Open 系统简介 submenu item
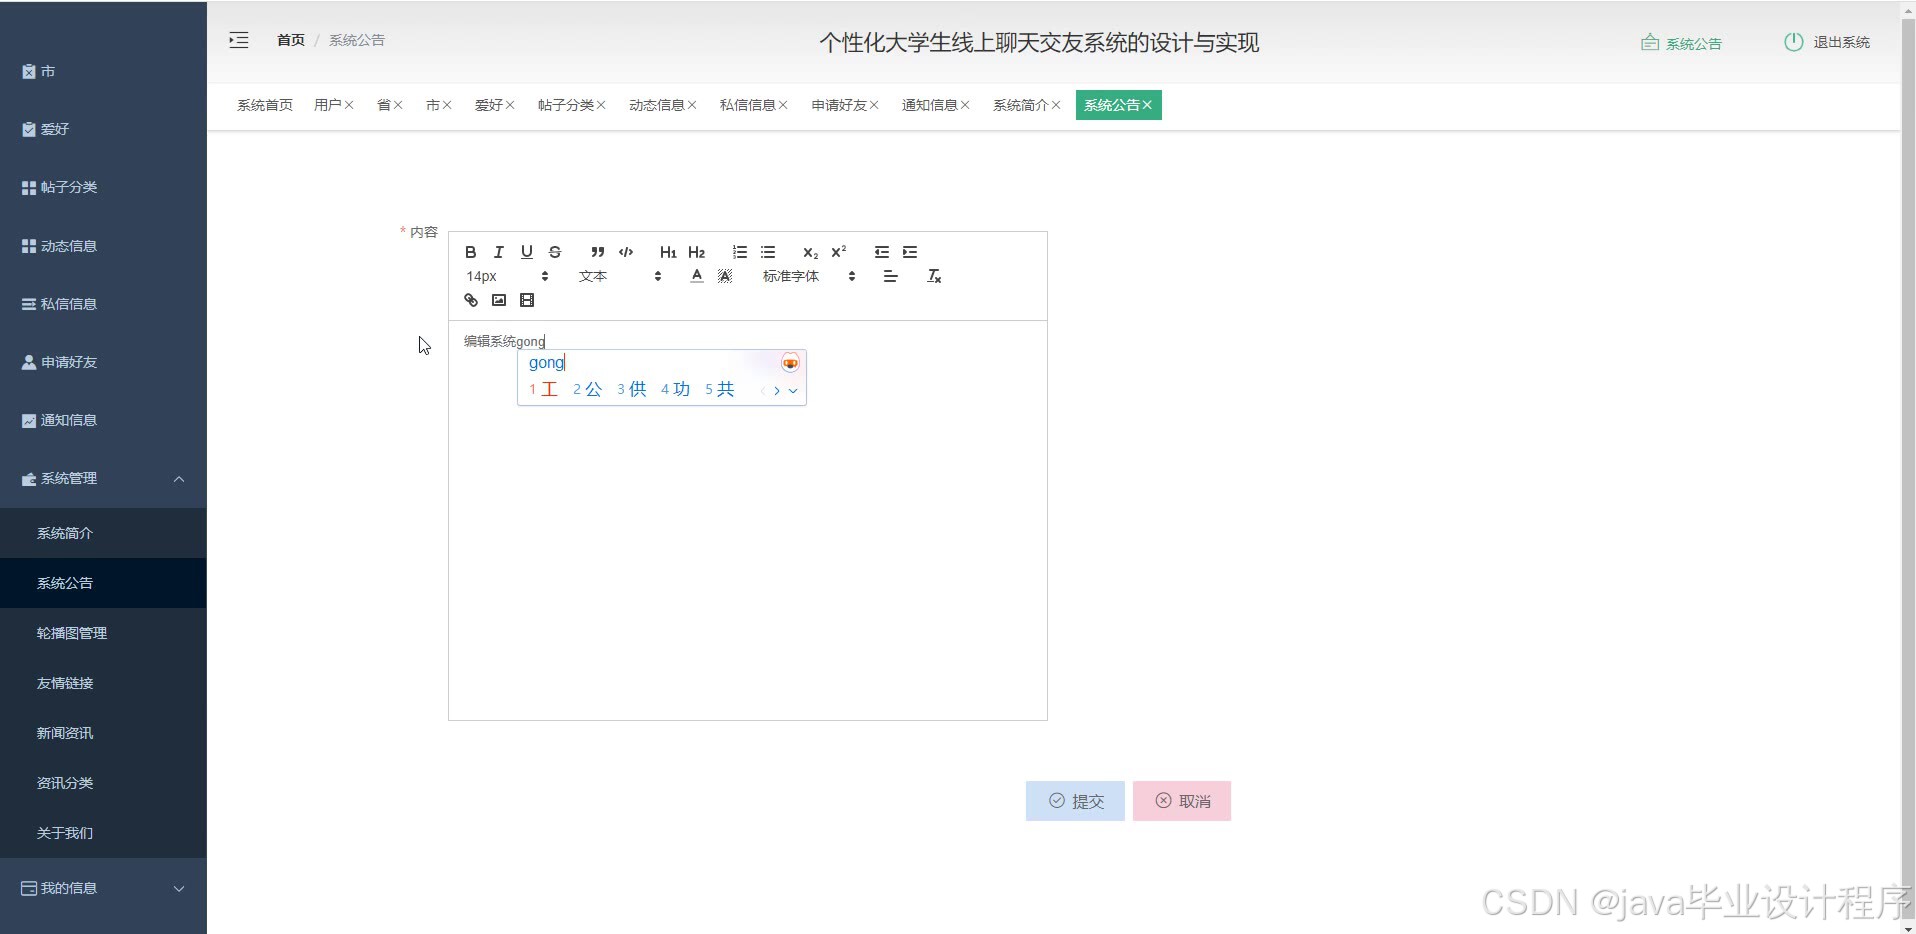Screen dimensions: 1916x934 [x=103, y=533]
